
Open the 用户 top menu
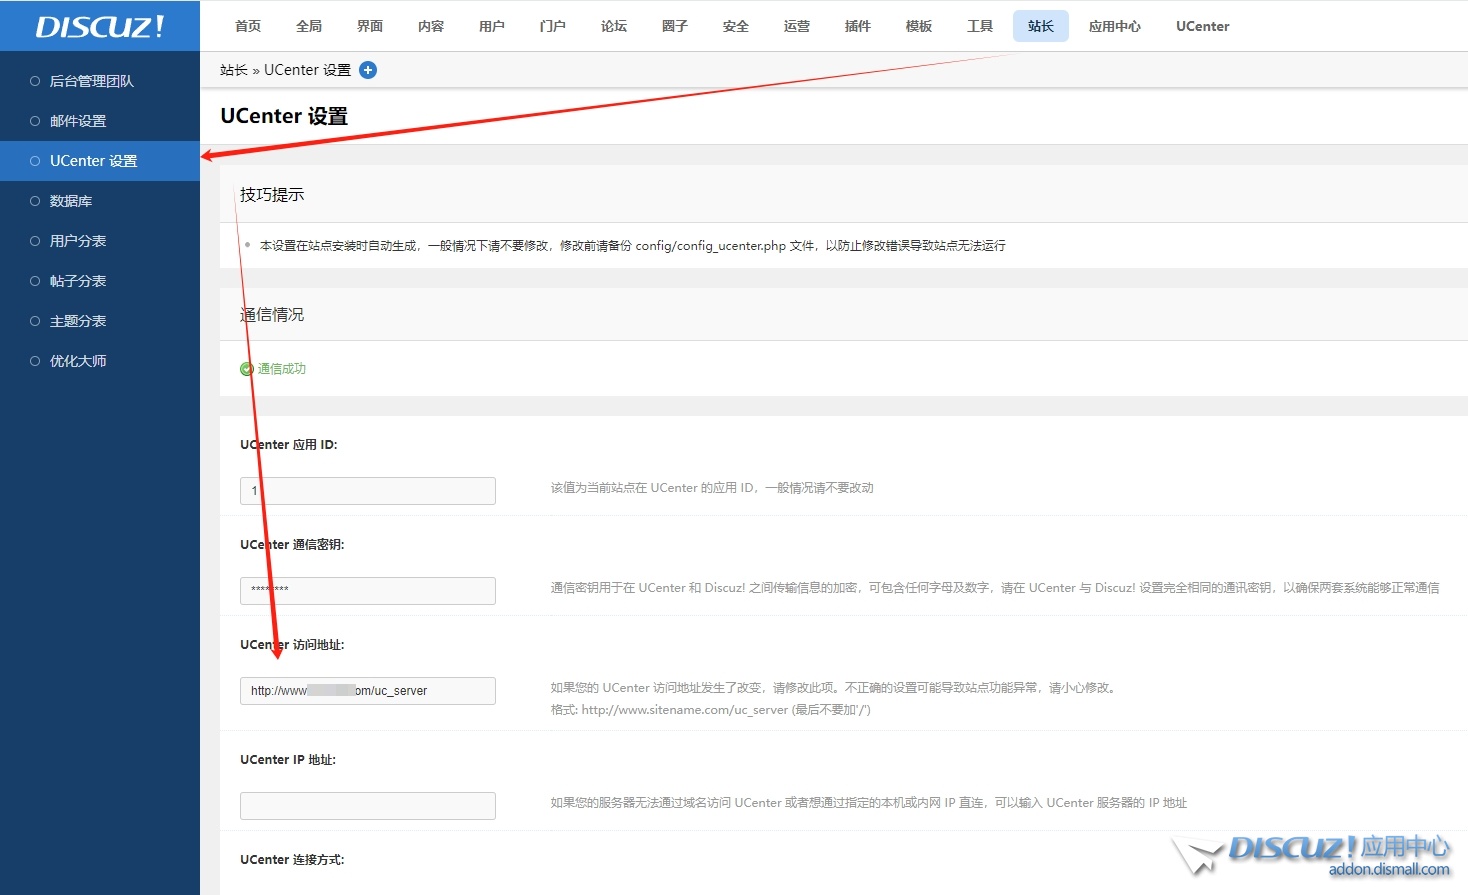click(492, 26)
